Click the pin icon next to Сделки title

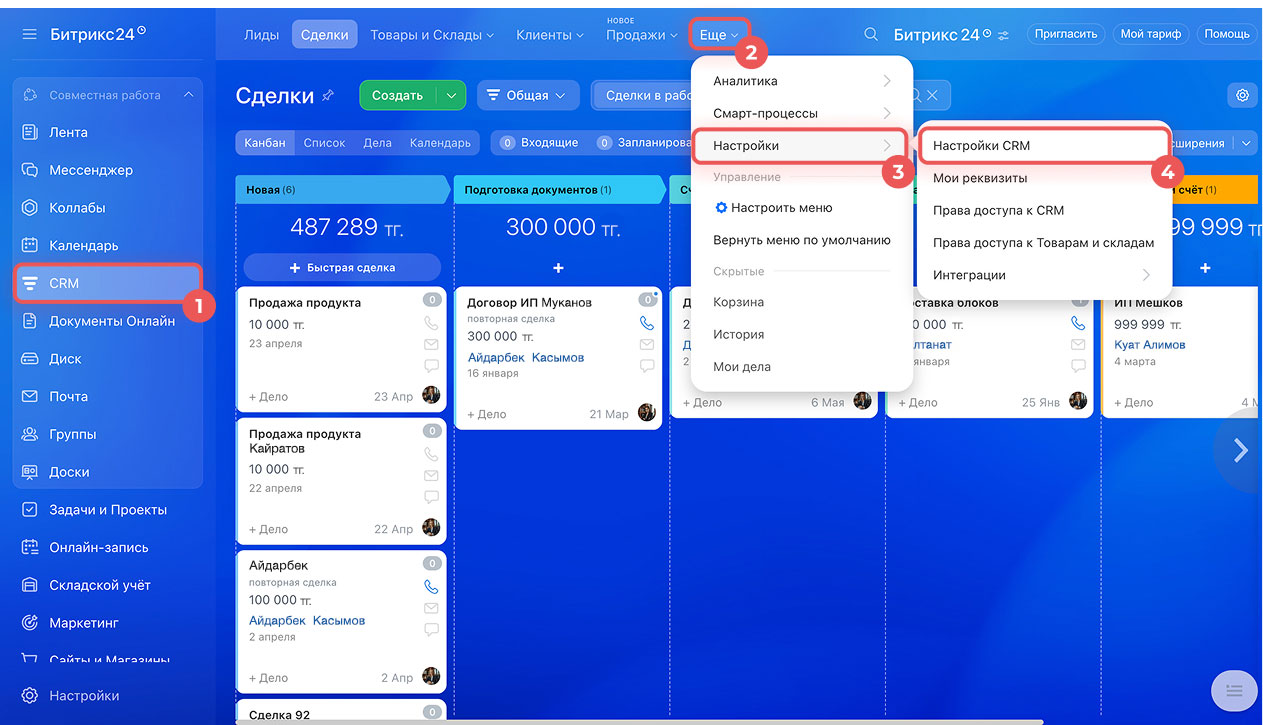(x=328, y=95)
